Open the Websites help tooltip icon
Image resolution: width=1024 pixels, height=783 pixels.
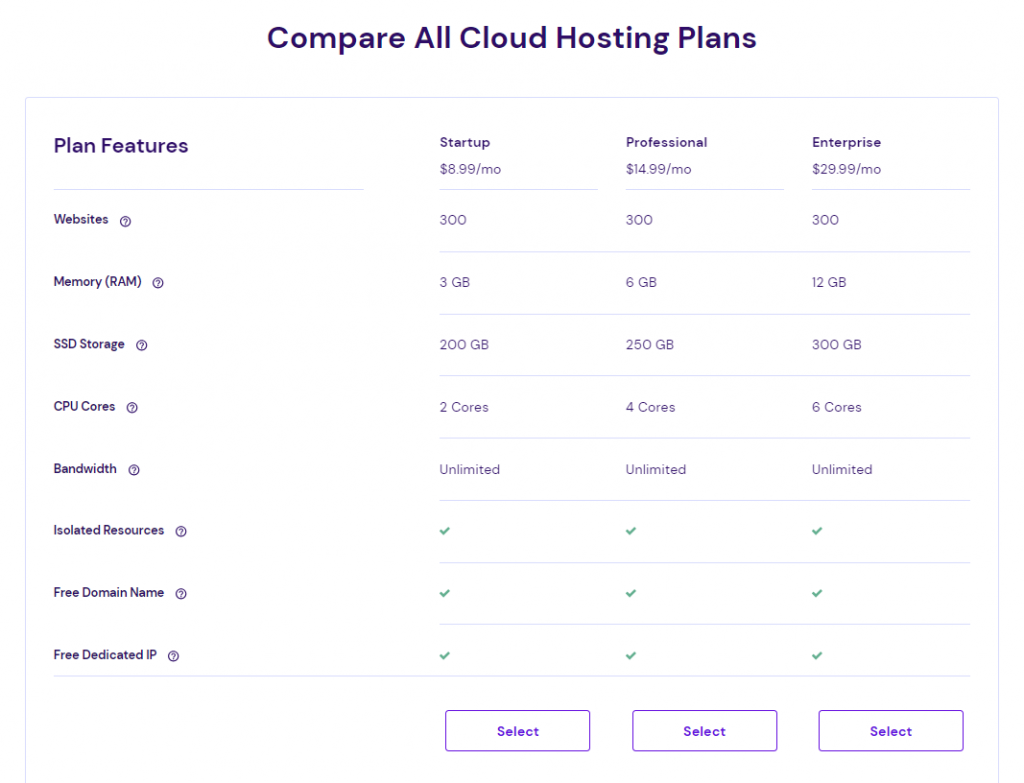click(x=125, y=220)
